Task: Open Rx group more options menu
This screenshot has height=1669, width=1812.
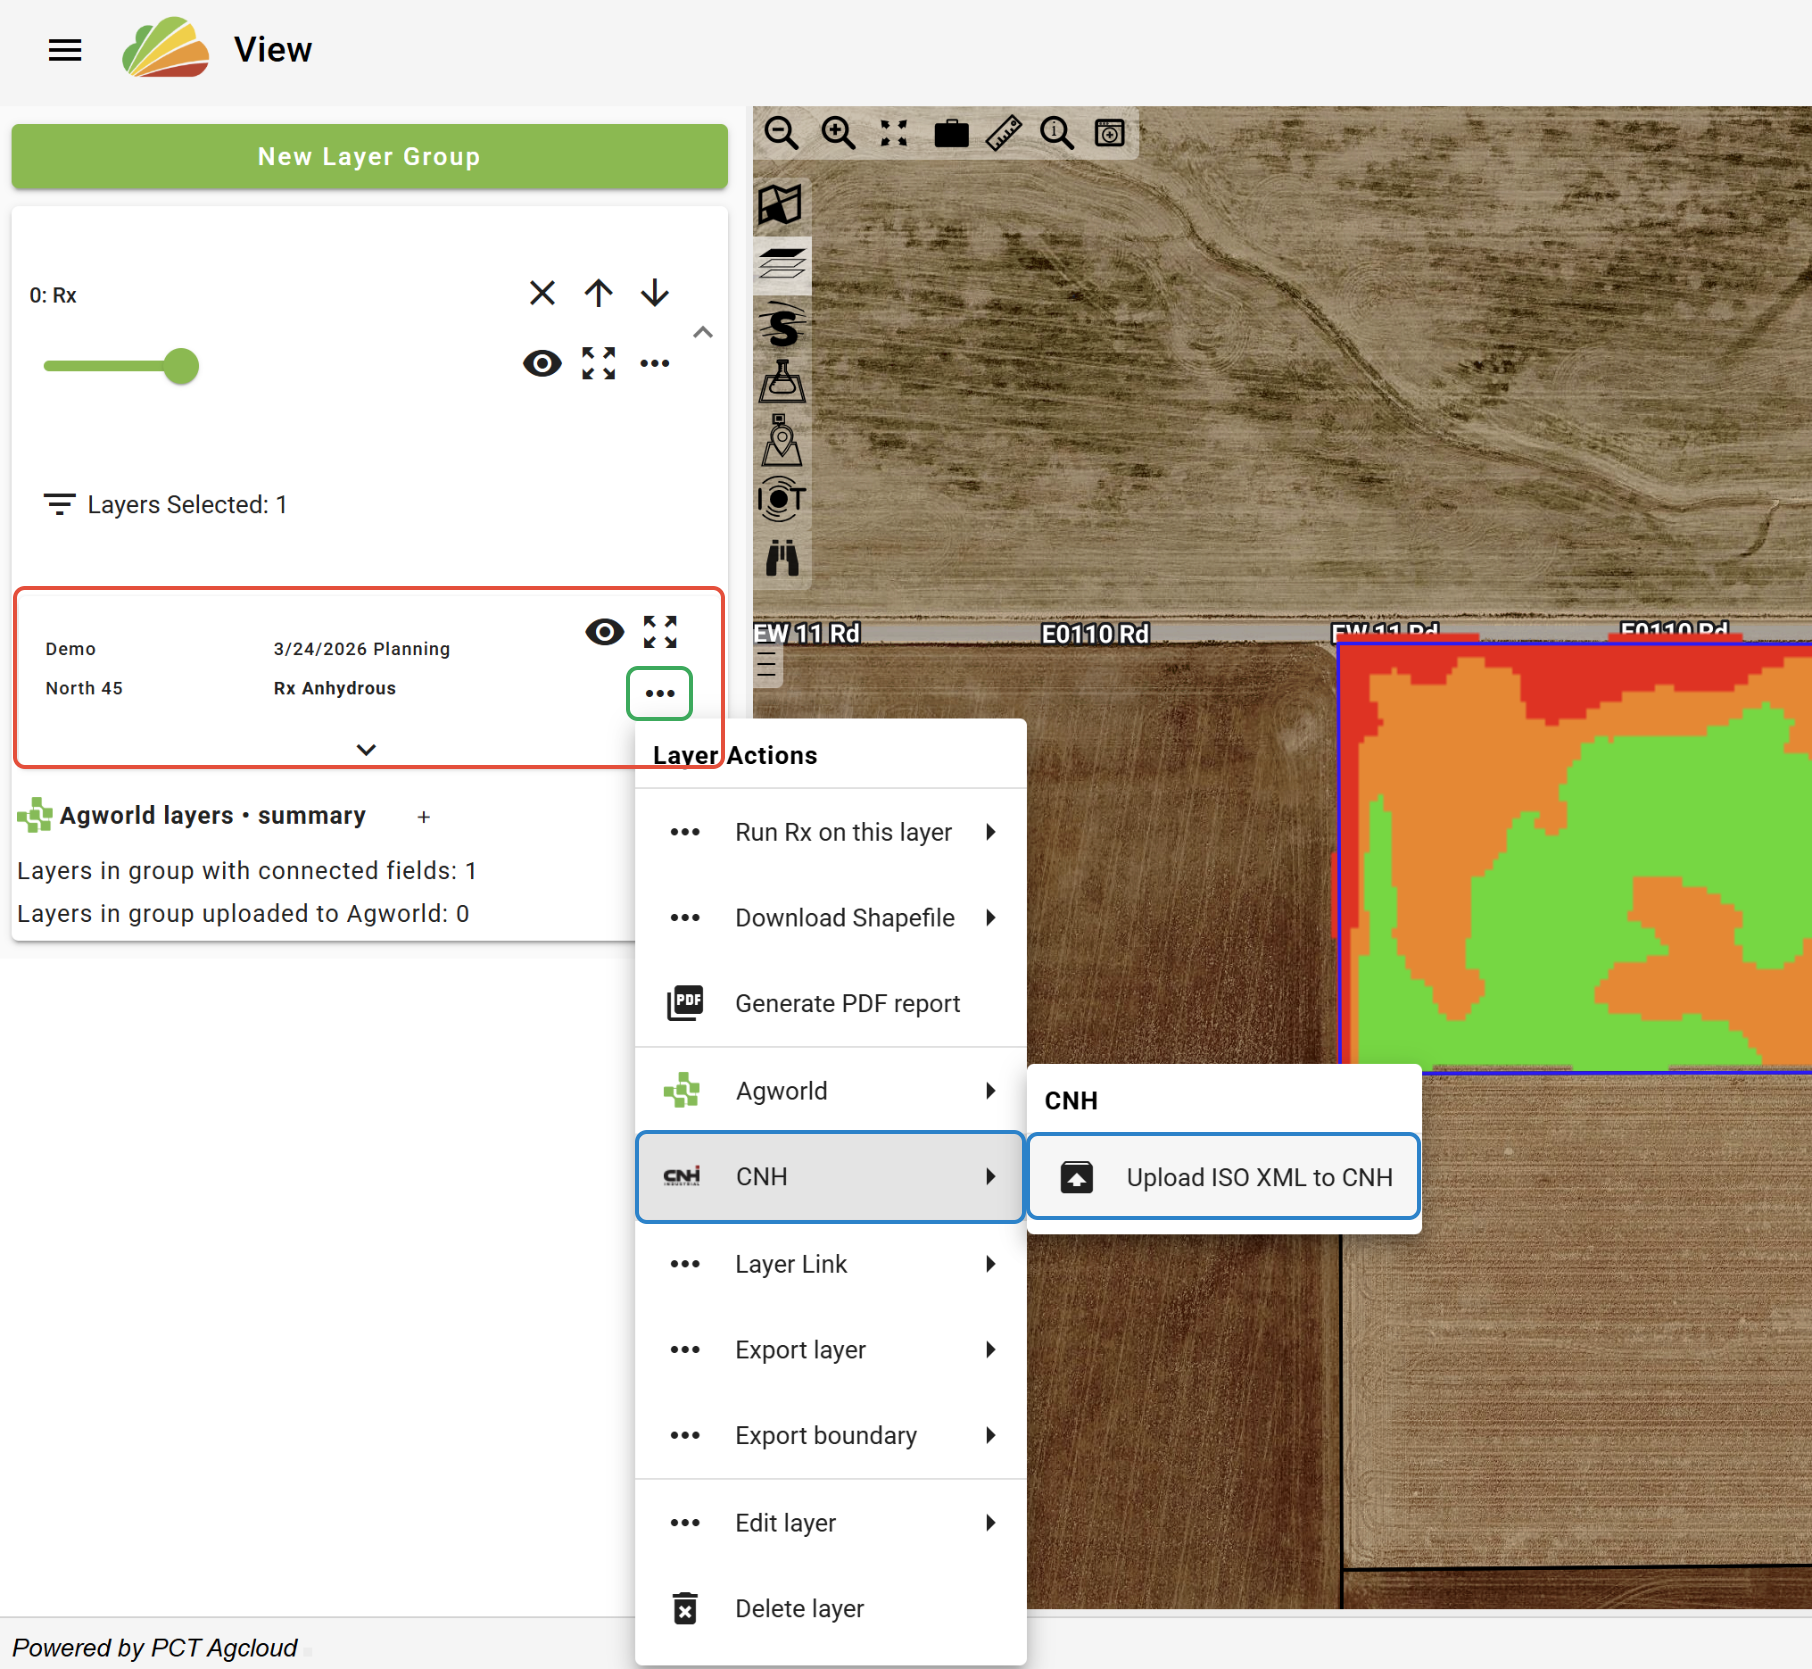Action: tap(655, 363)
